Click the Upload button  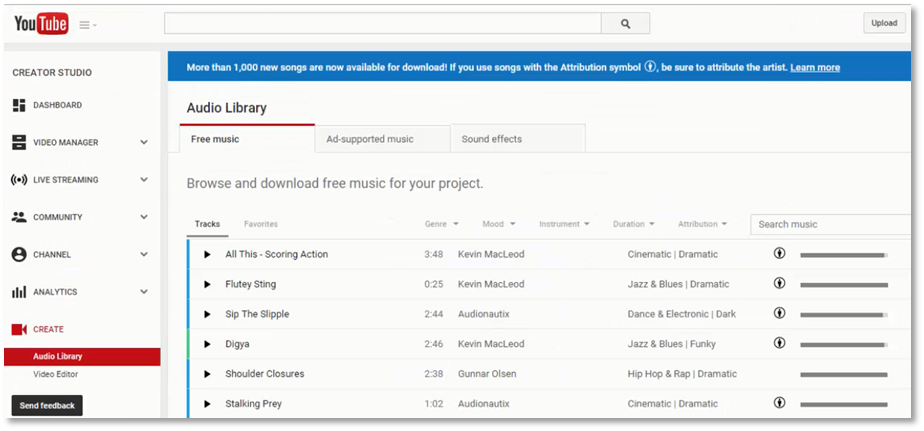884,23
